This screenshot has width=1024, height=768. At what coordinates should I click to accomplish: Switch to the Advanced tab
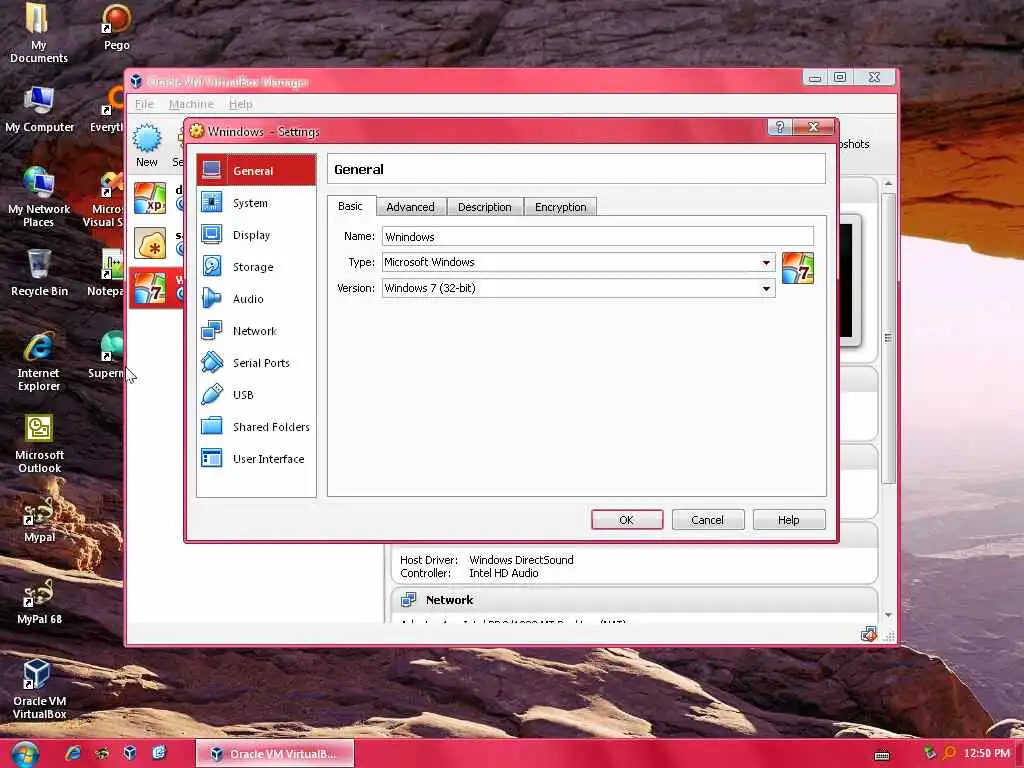point(411,206)
